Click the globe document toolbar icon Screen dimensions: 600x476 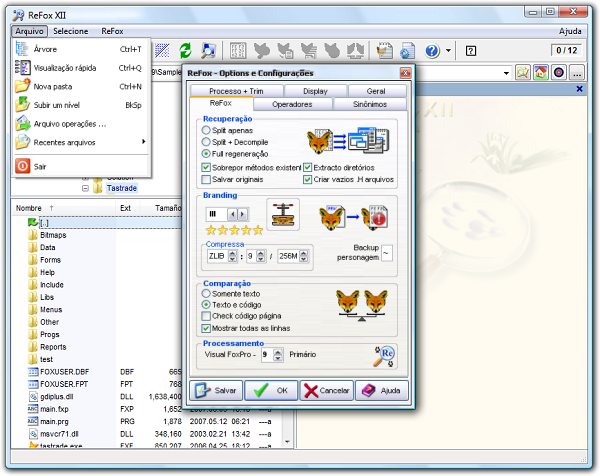click(407, 51)
